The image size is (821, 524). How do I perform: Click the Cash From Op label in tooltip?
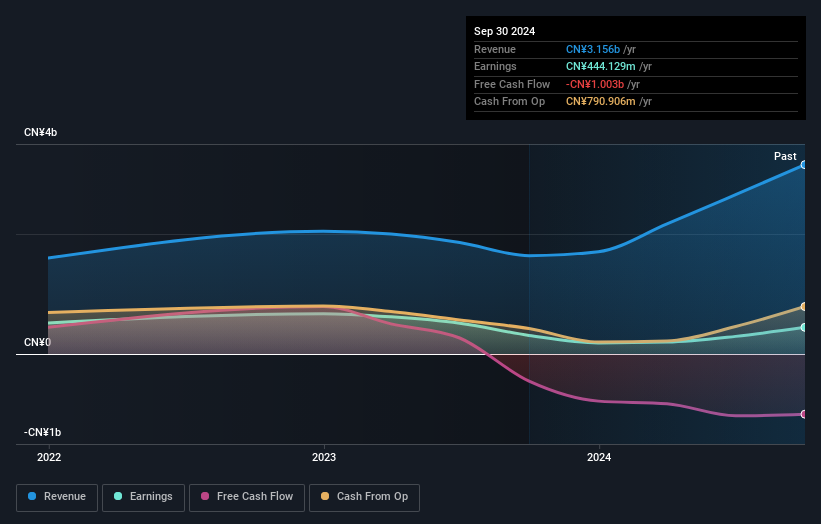(509, 102)
